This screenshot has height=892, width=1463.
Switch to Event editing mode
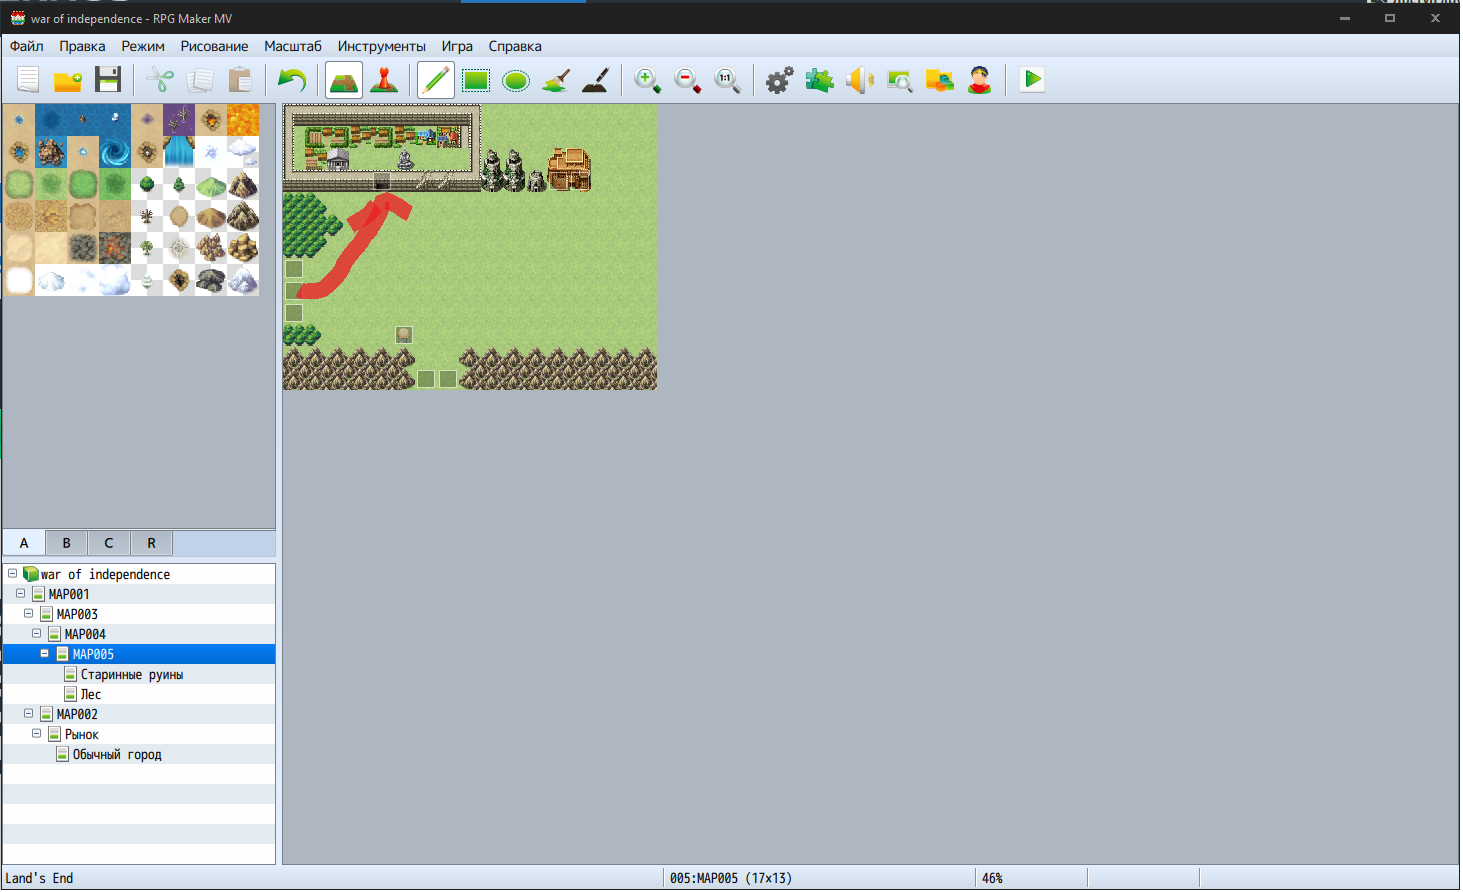coord(384,80)
